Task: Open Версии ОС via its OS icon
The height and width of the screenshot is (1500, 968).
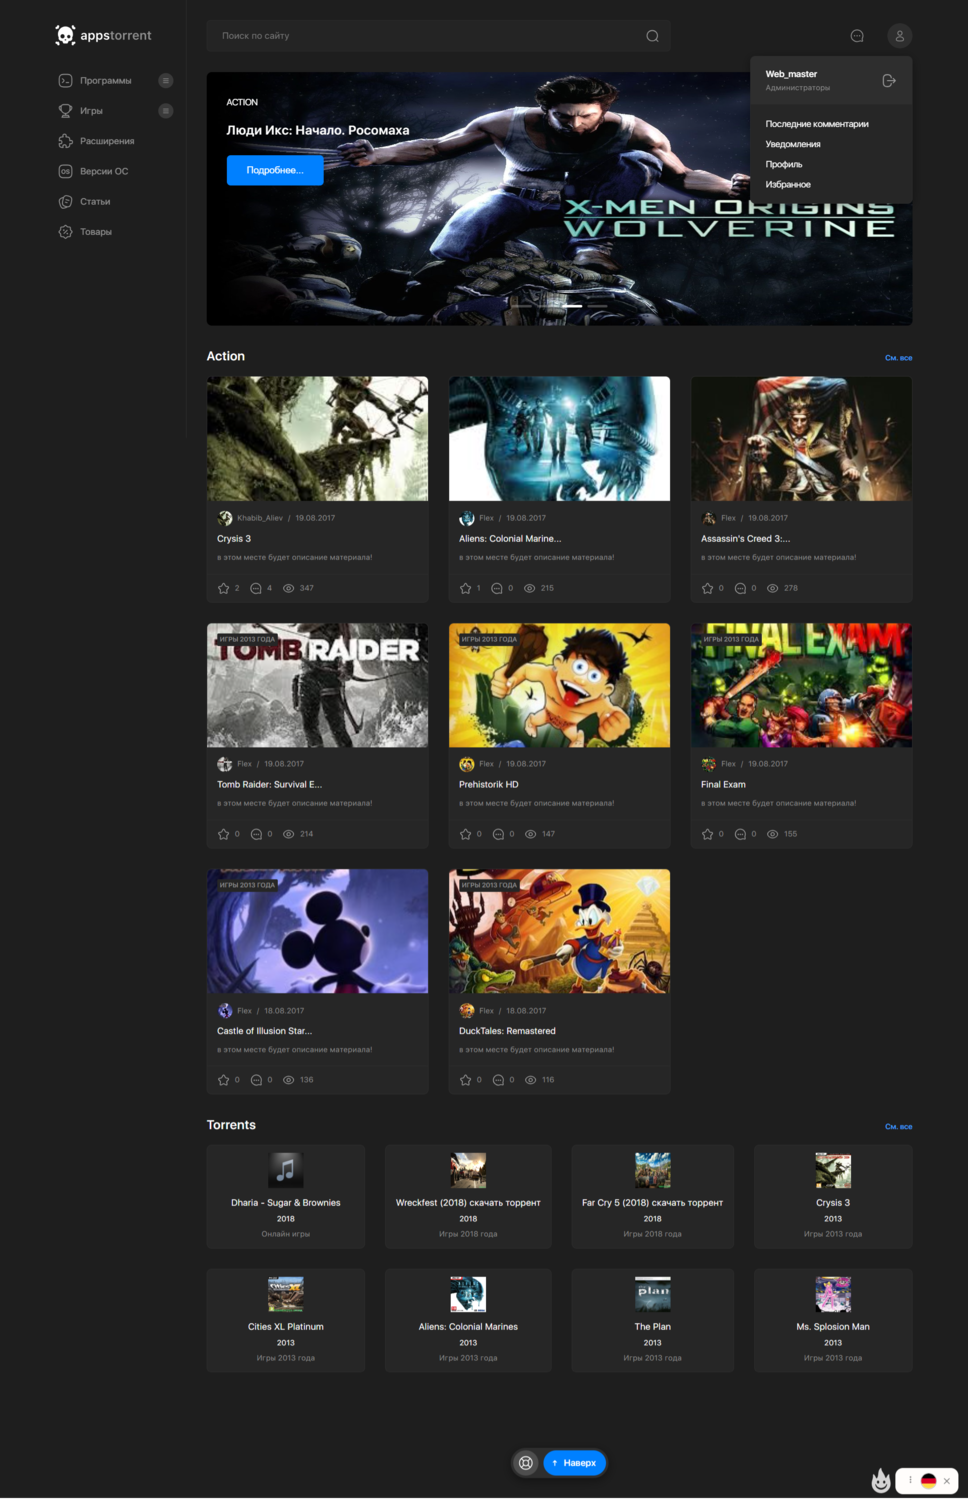Action: tap(65, 171)
